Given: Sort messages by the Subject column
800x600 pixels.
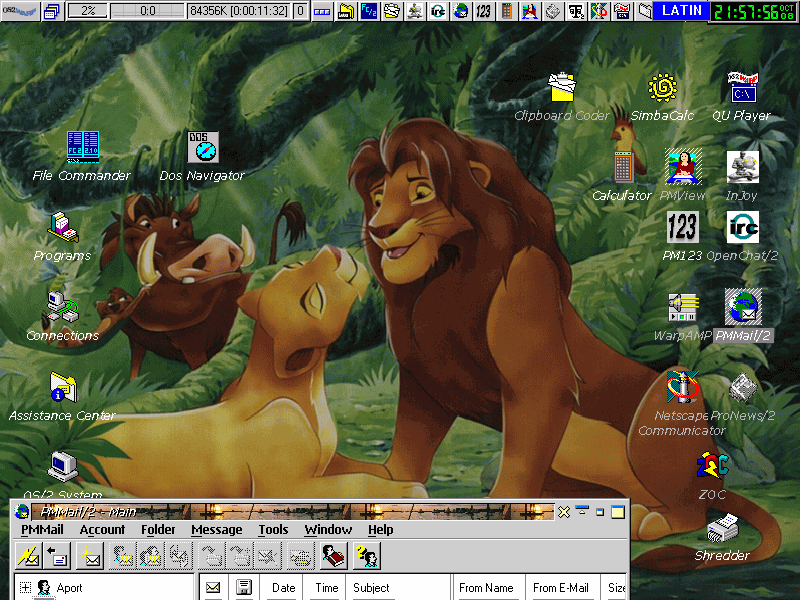Looking at the screenshot, I should click(x=399, y=587).
